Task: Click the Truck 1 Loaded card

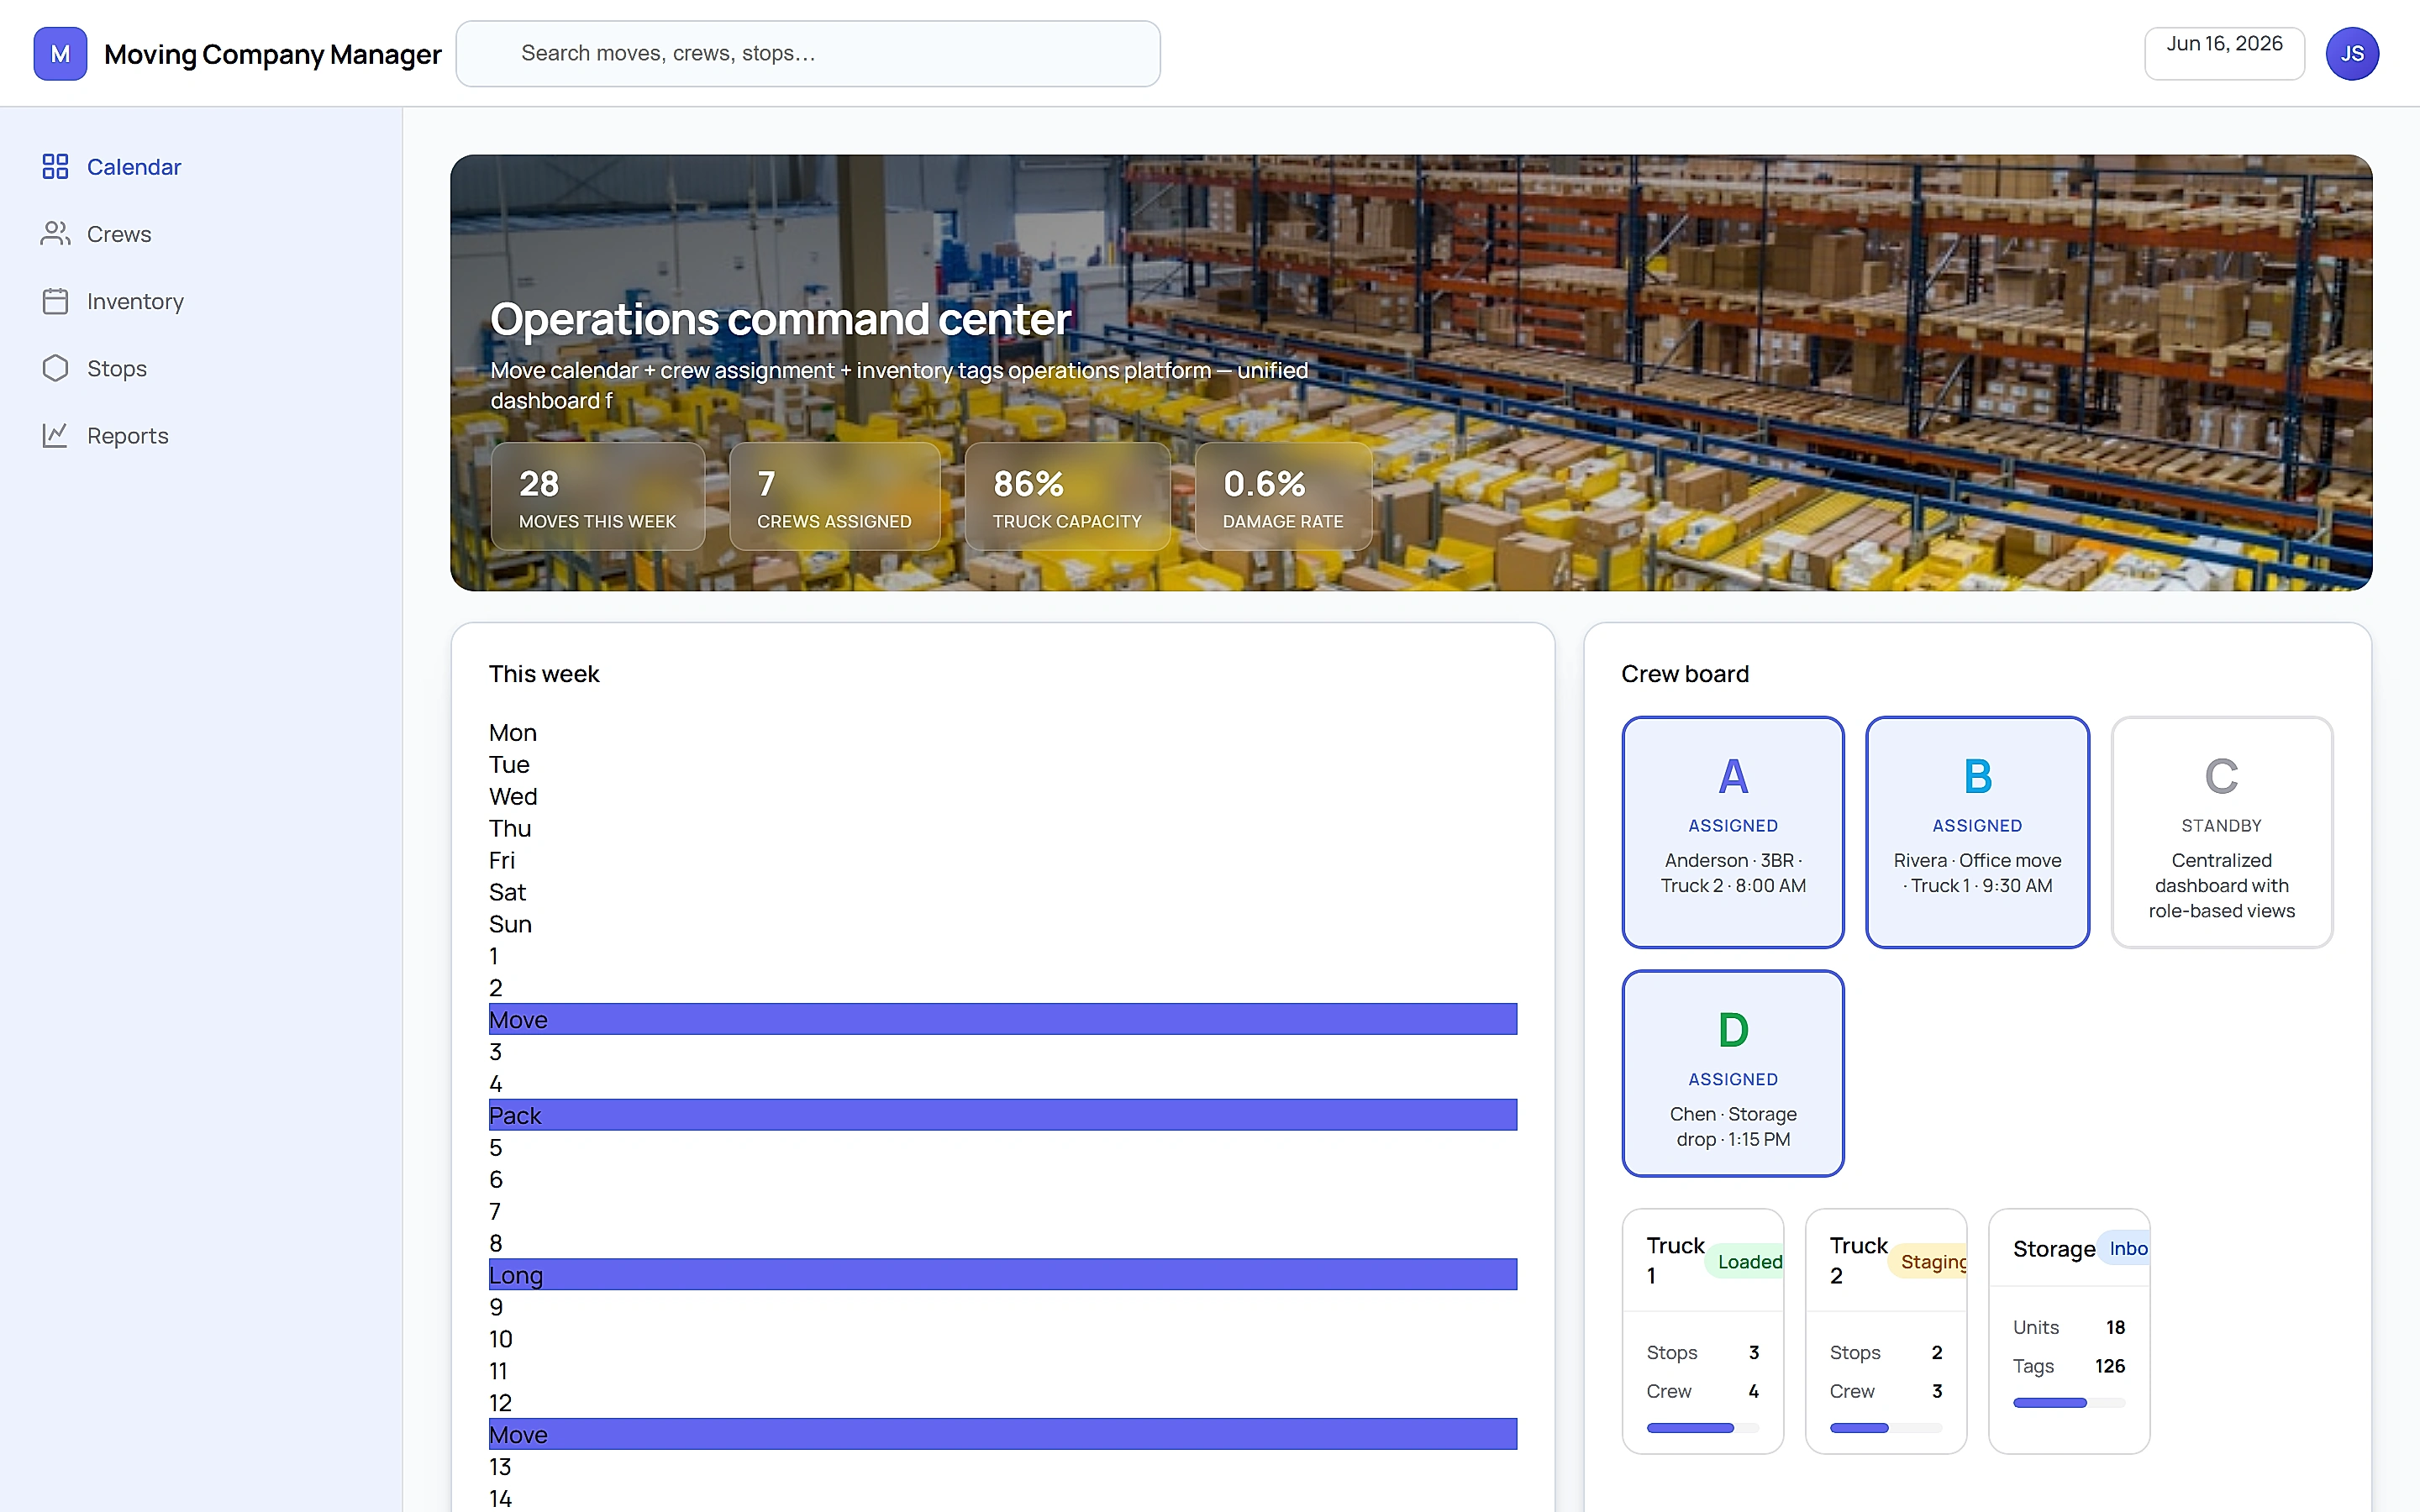Action: 1703,1331
